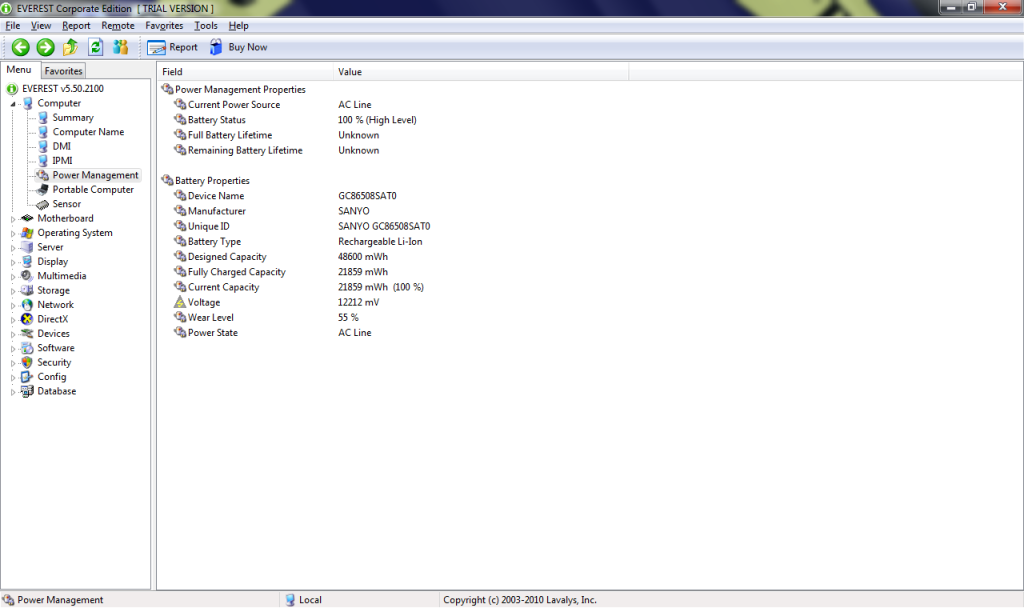Click the green Back arrow icon

21,47
